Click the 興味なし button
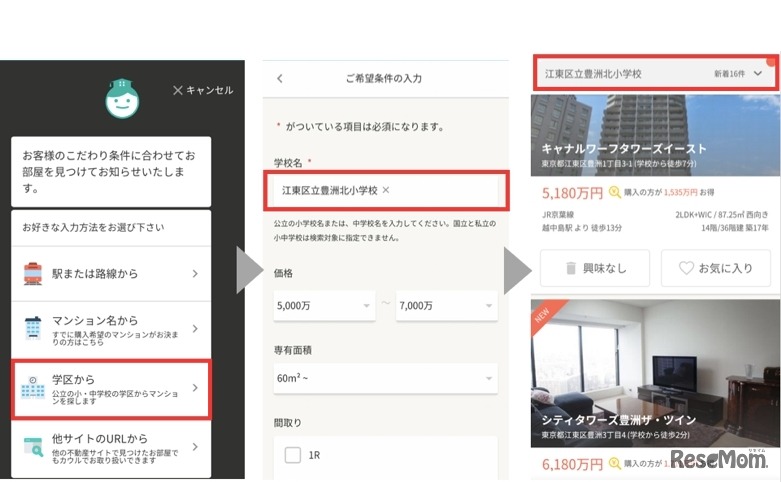 click(x=595, y=268)
